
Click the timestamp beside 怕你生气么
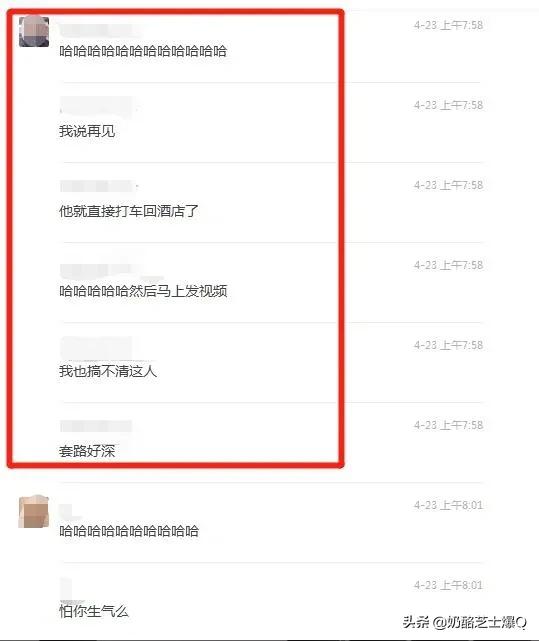[x=448, y=585]
